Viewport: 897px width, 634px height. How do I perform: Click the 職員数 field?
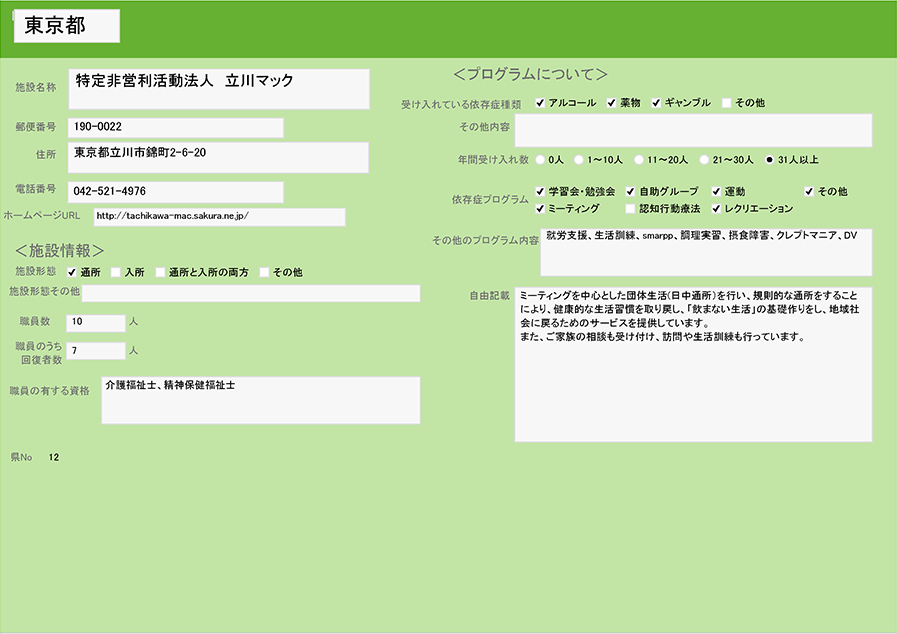tap(95, 322)
